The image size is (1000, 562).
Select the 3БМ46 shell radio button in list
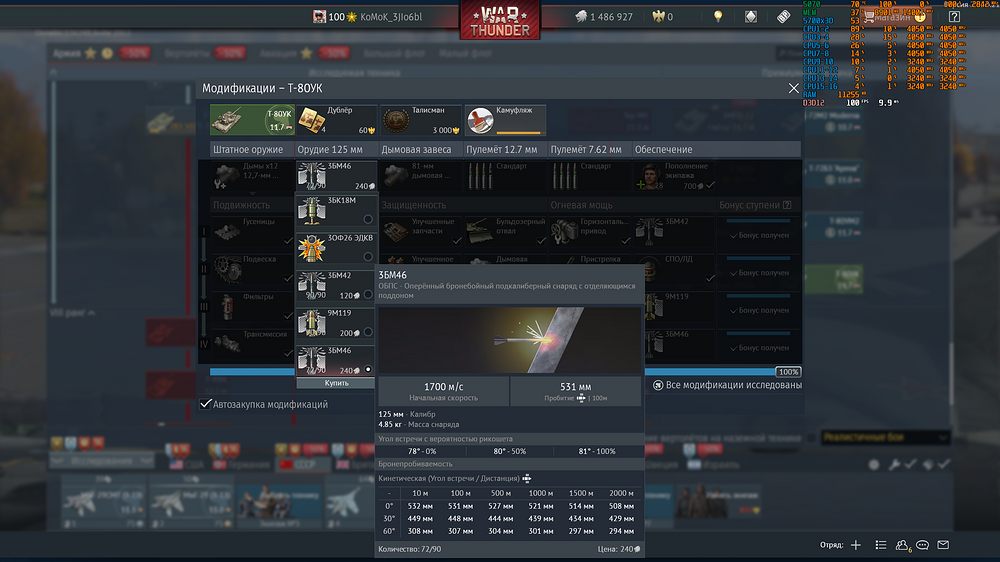point(368,370)
